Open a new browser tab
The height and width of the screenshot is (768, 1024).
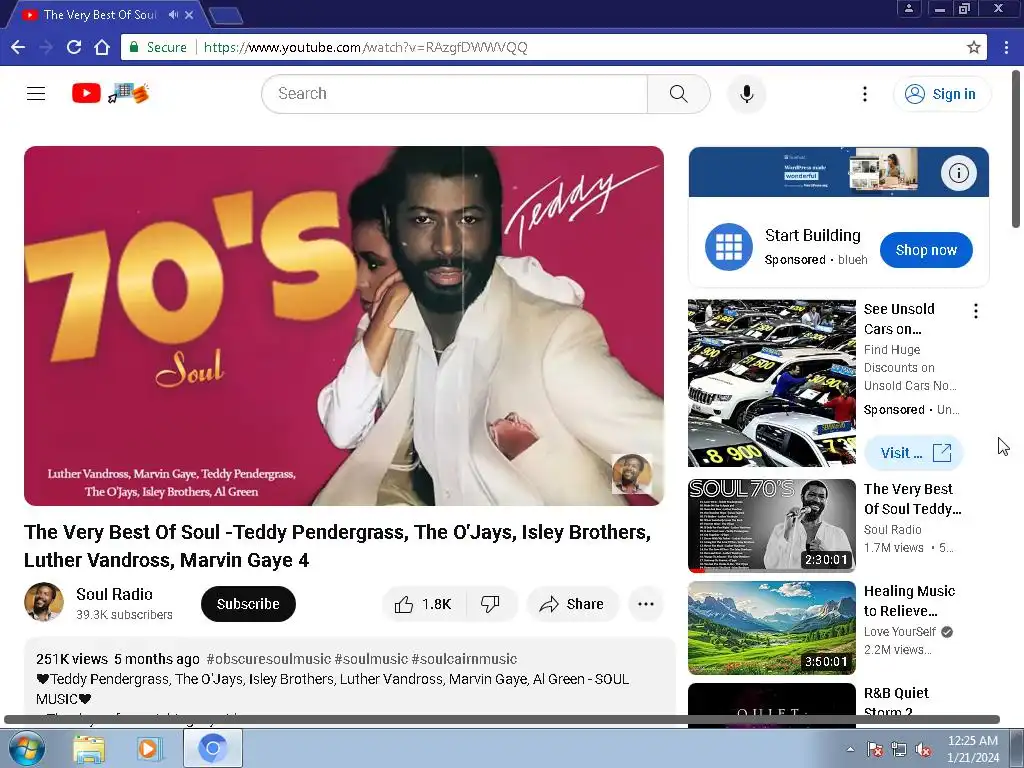pyautogui.click(x=227, y=16)
